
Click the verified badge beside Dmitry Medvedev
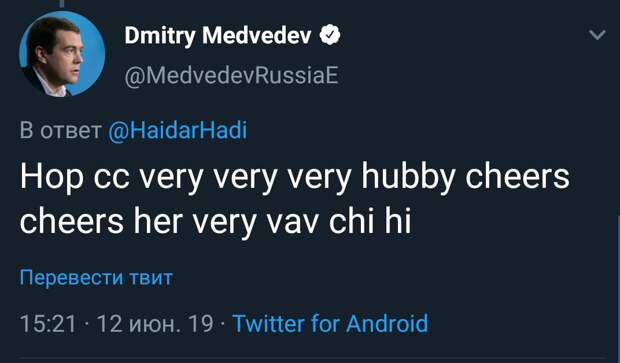tap(330, 35)
